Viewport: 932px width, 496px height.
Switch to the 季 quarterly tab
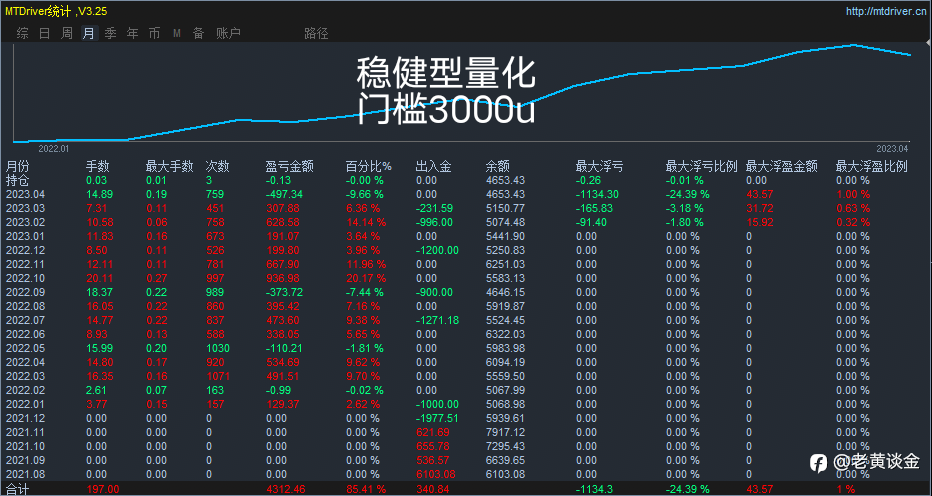(111, 33)
